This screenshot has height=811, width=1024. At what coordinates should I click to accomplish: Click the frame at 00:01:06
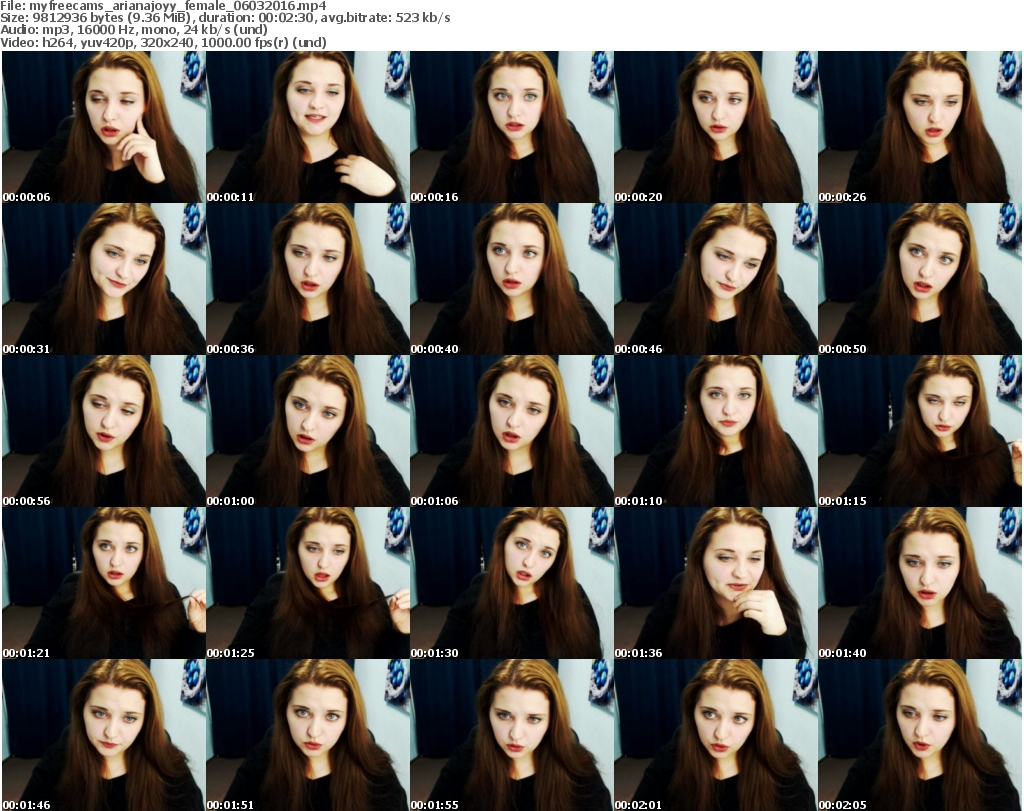coord(511,431)
